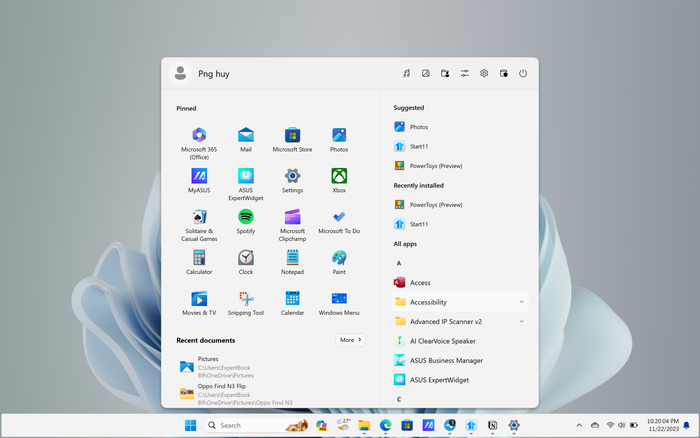Expand the Accessibility folder

pyautogui.click(x=460, y=302)
